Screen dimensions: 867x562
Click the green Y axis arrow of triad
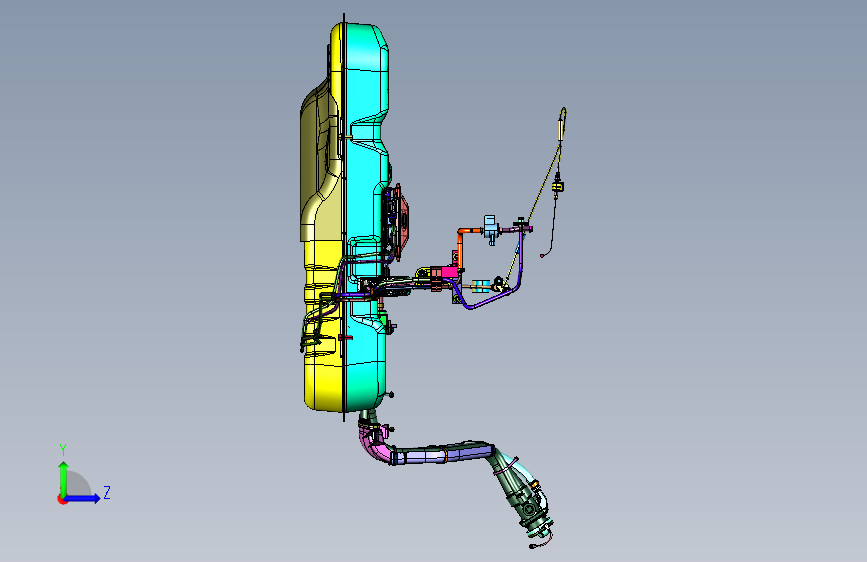(63, 478)
